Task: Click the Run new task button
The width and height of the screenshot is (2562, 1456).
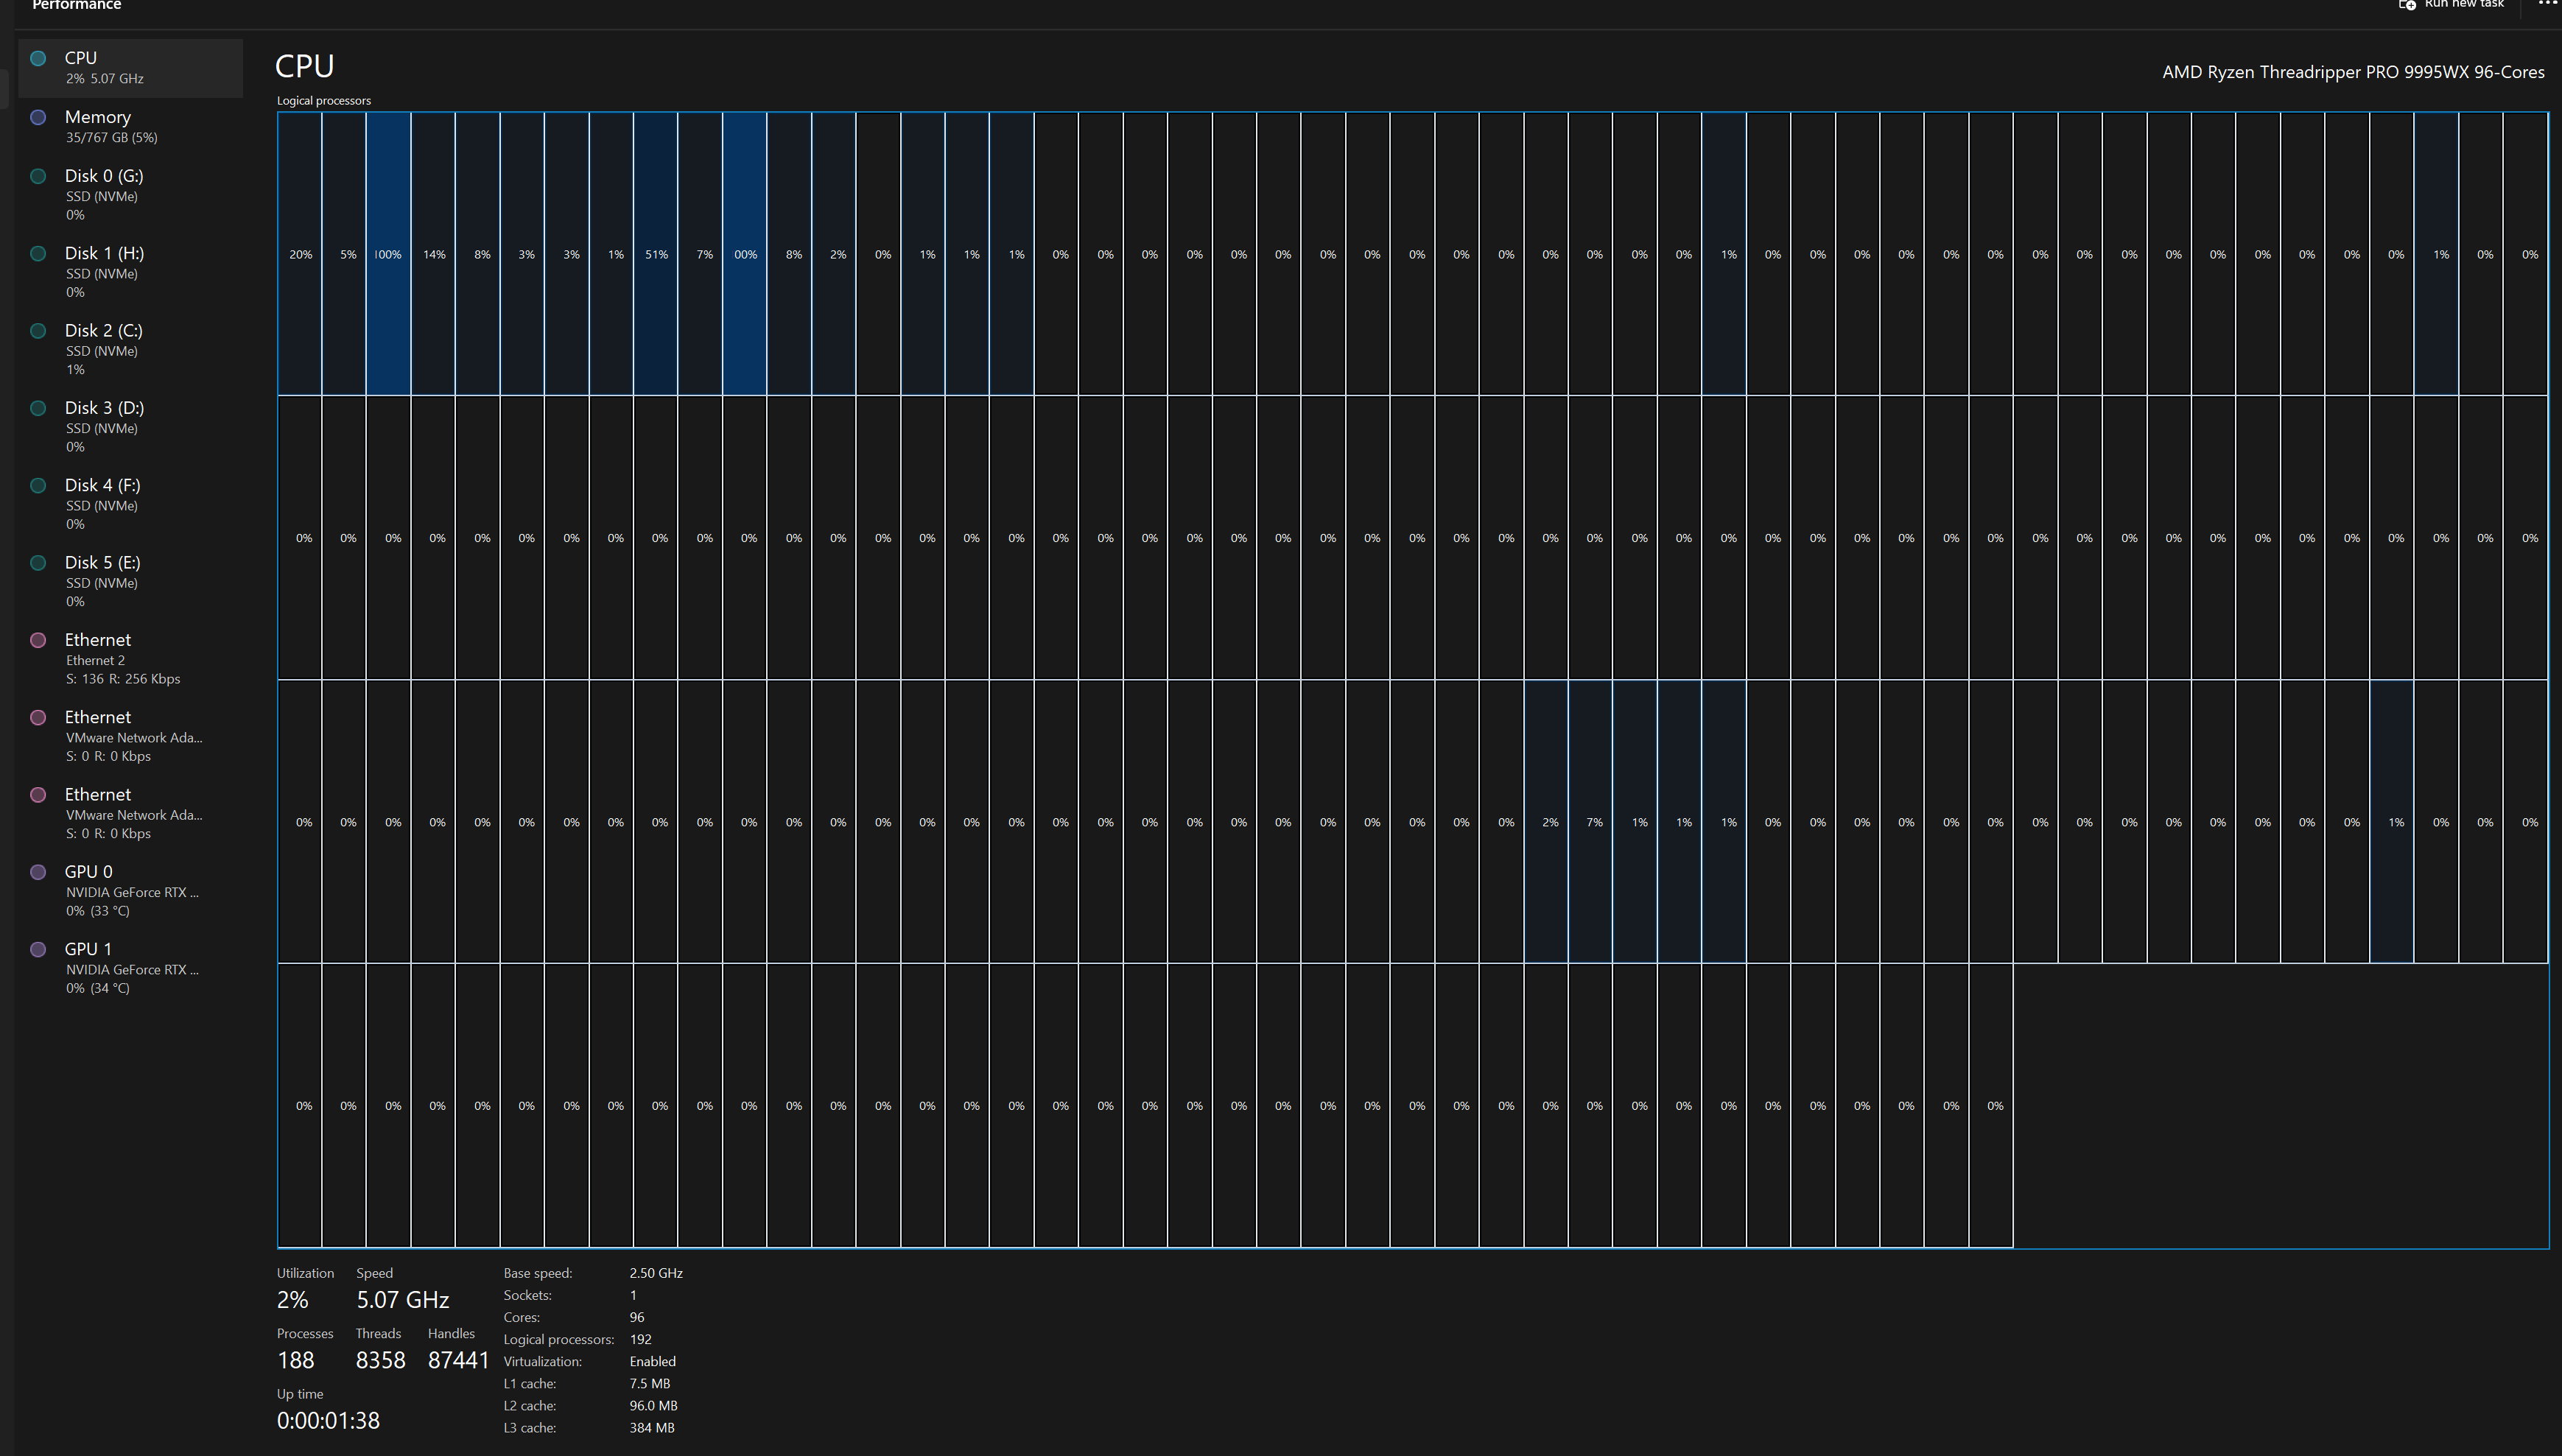Action: tap(2463, 5)
